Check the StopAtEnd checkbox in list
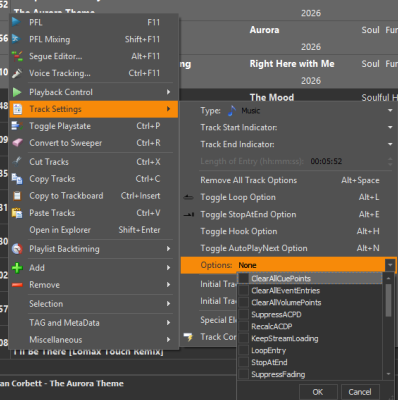The width and height of the screenshot is (398, 400). click(244, 362)
